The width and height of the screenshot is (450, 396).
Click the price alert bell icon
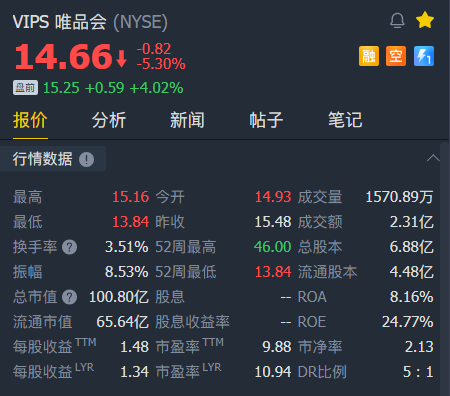(x=397, y=21)
